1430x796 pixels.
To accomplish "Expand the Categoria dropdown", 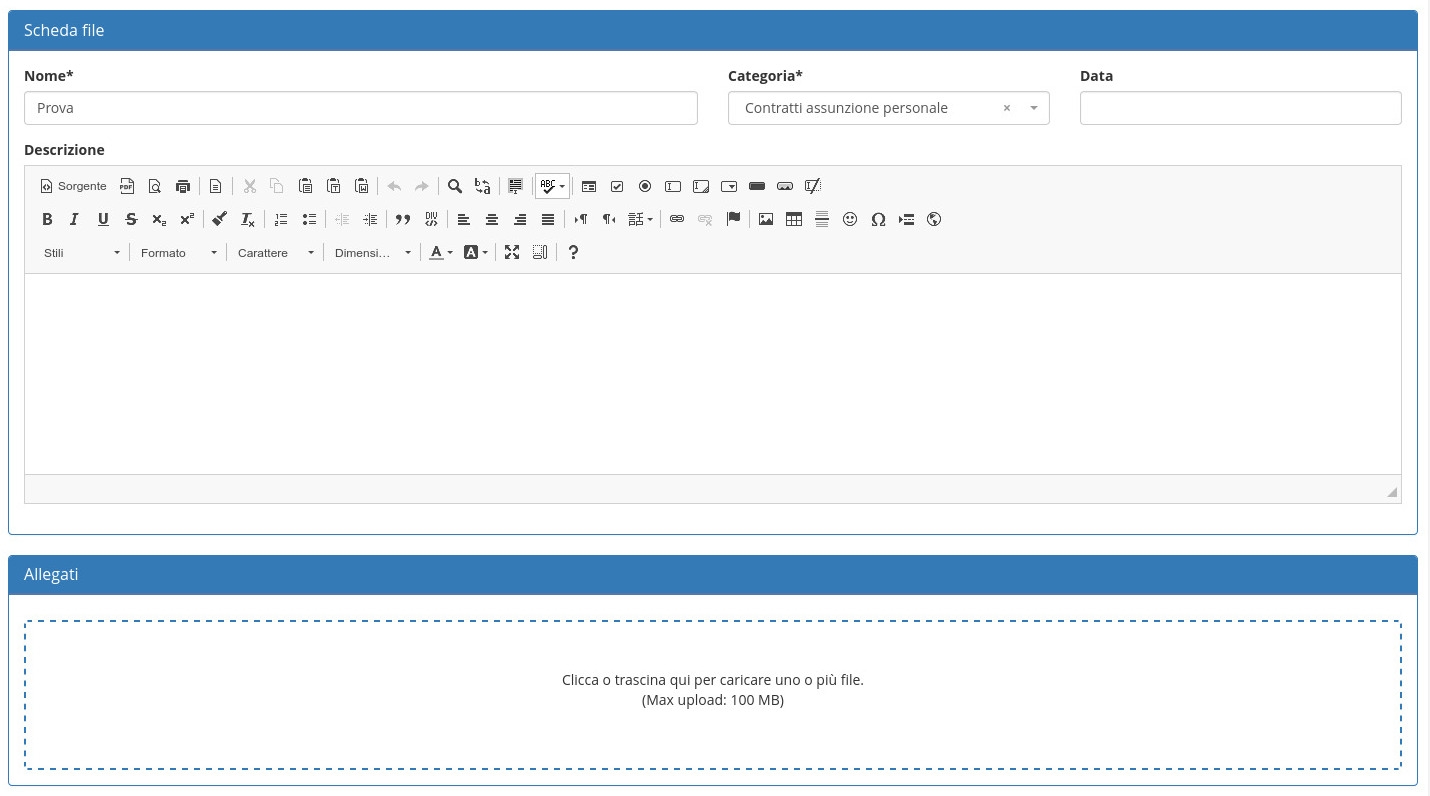I will point(1033,108).
